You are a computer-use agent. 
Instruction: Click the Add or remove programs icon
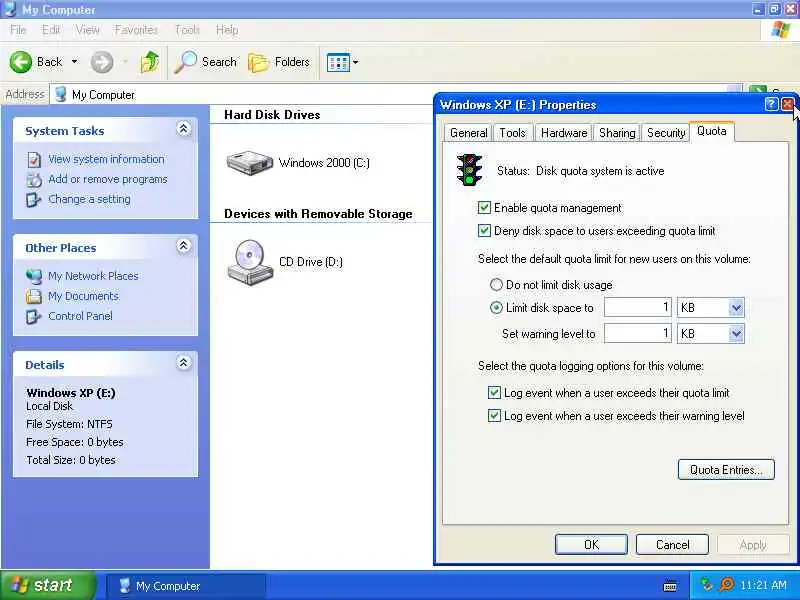[x=34, y=180]
